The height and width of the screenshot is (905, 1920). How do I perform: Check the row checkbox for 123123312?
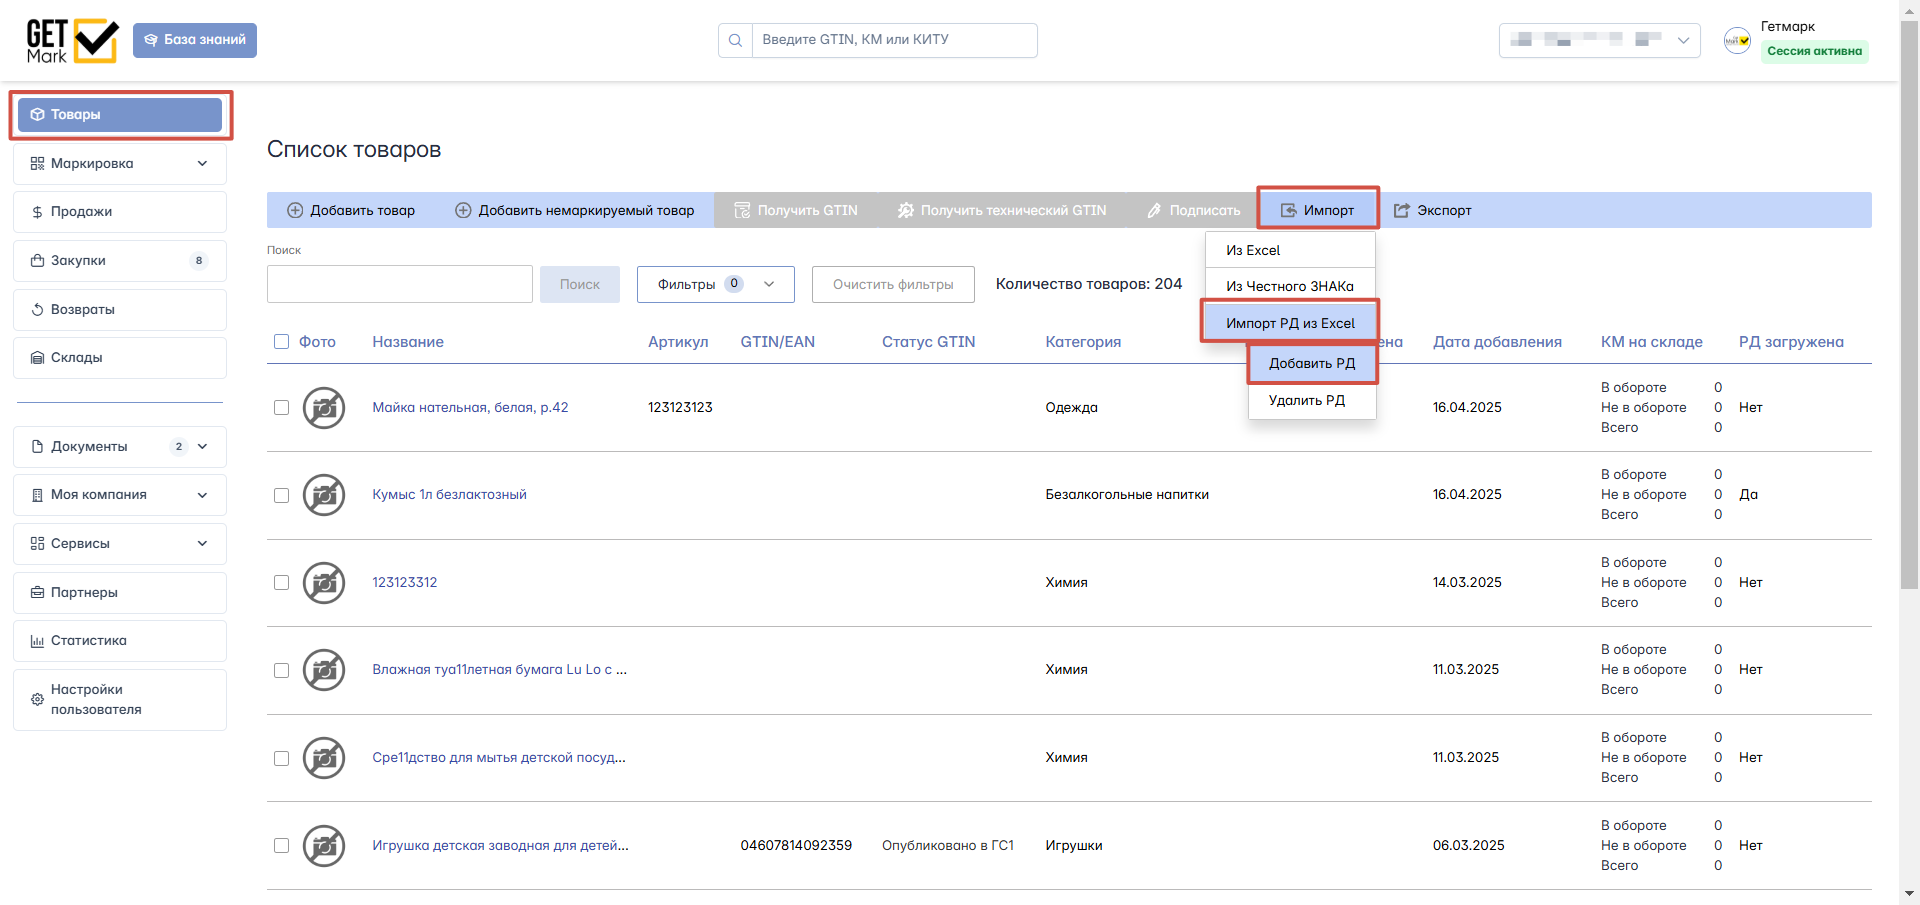(281, 583)
